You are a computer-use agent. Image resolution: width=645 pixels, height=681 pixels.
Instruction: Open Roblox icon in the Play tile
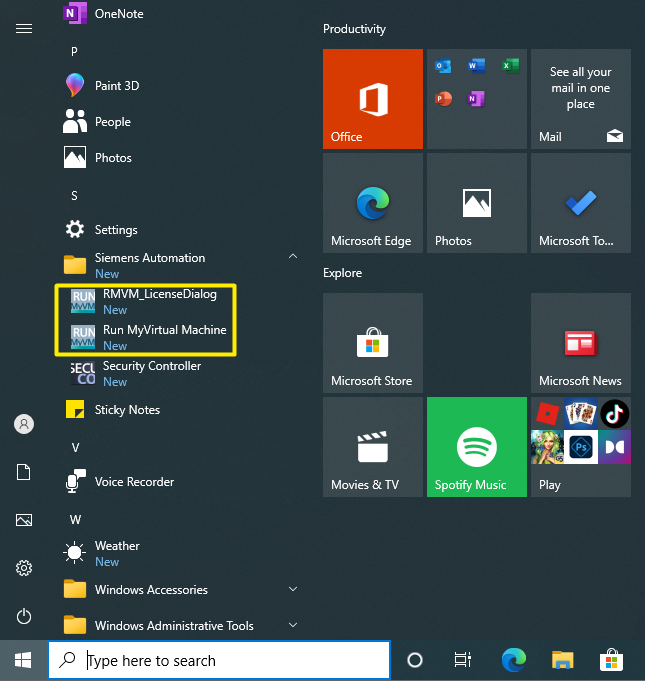click(x=547, y=413)
